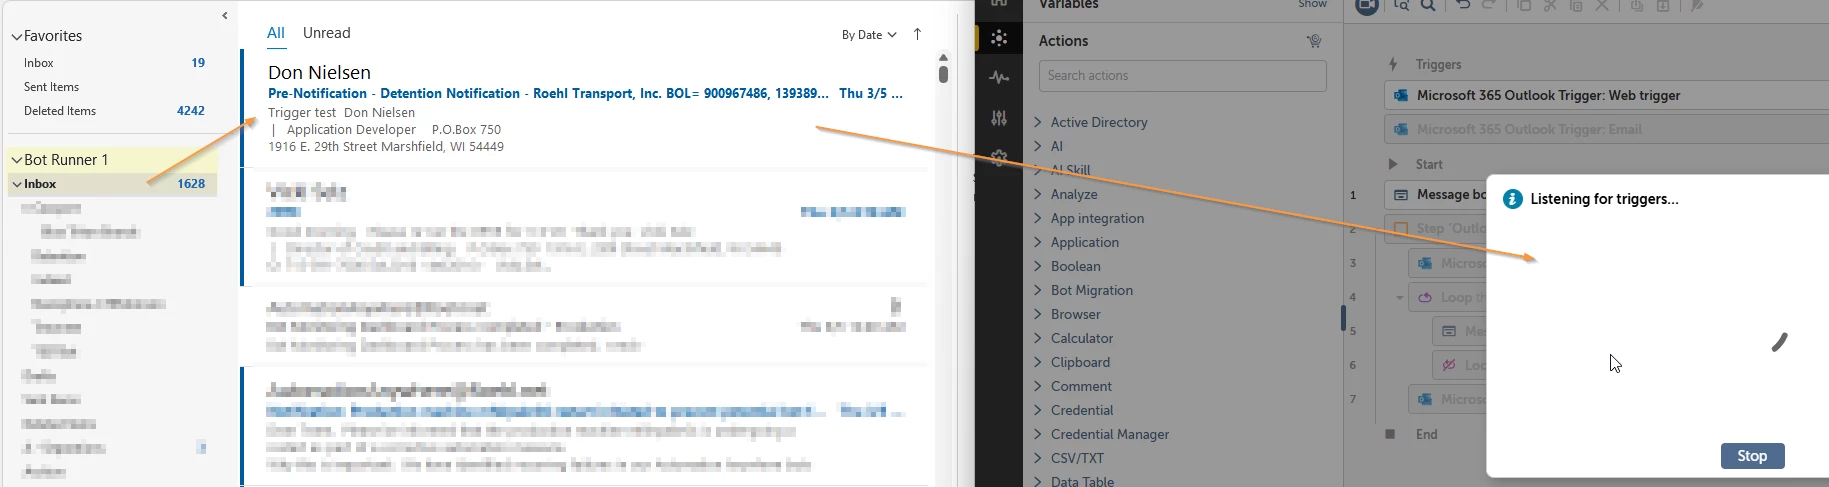Open the Don Nielsen email

point(587,108)
